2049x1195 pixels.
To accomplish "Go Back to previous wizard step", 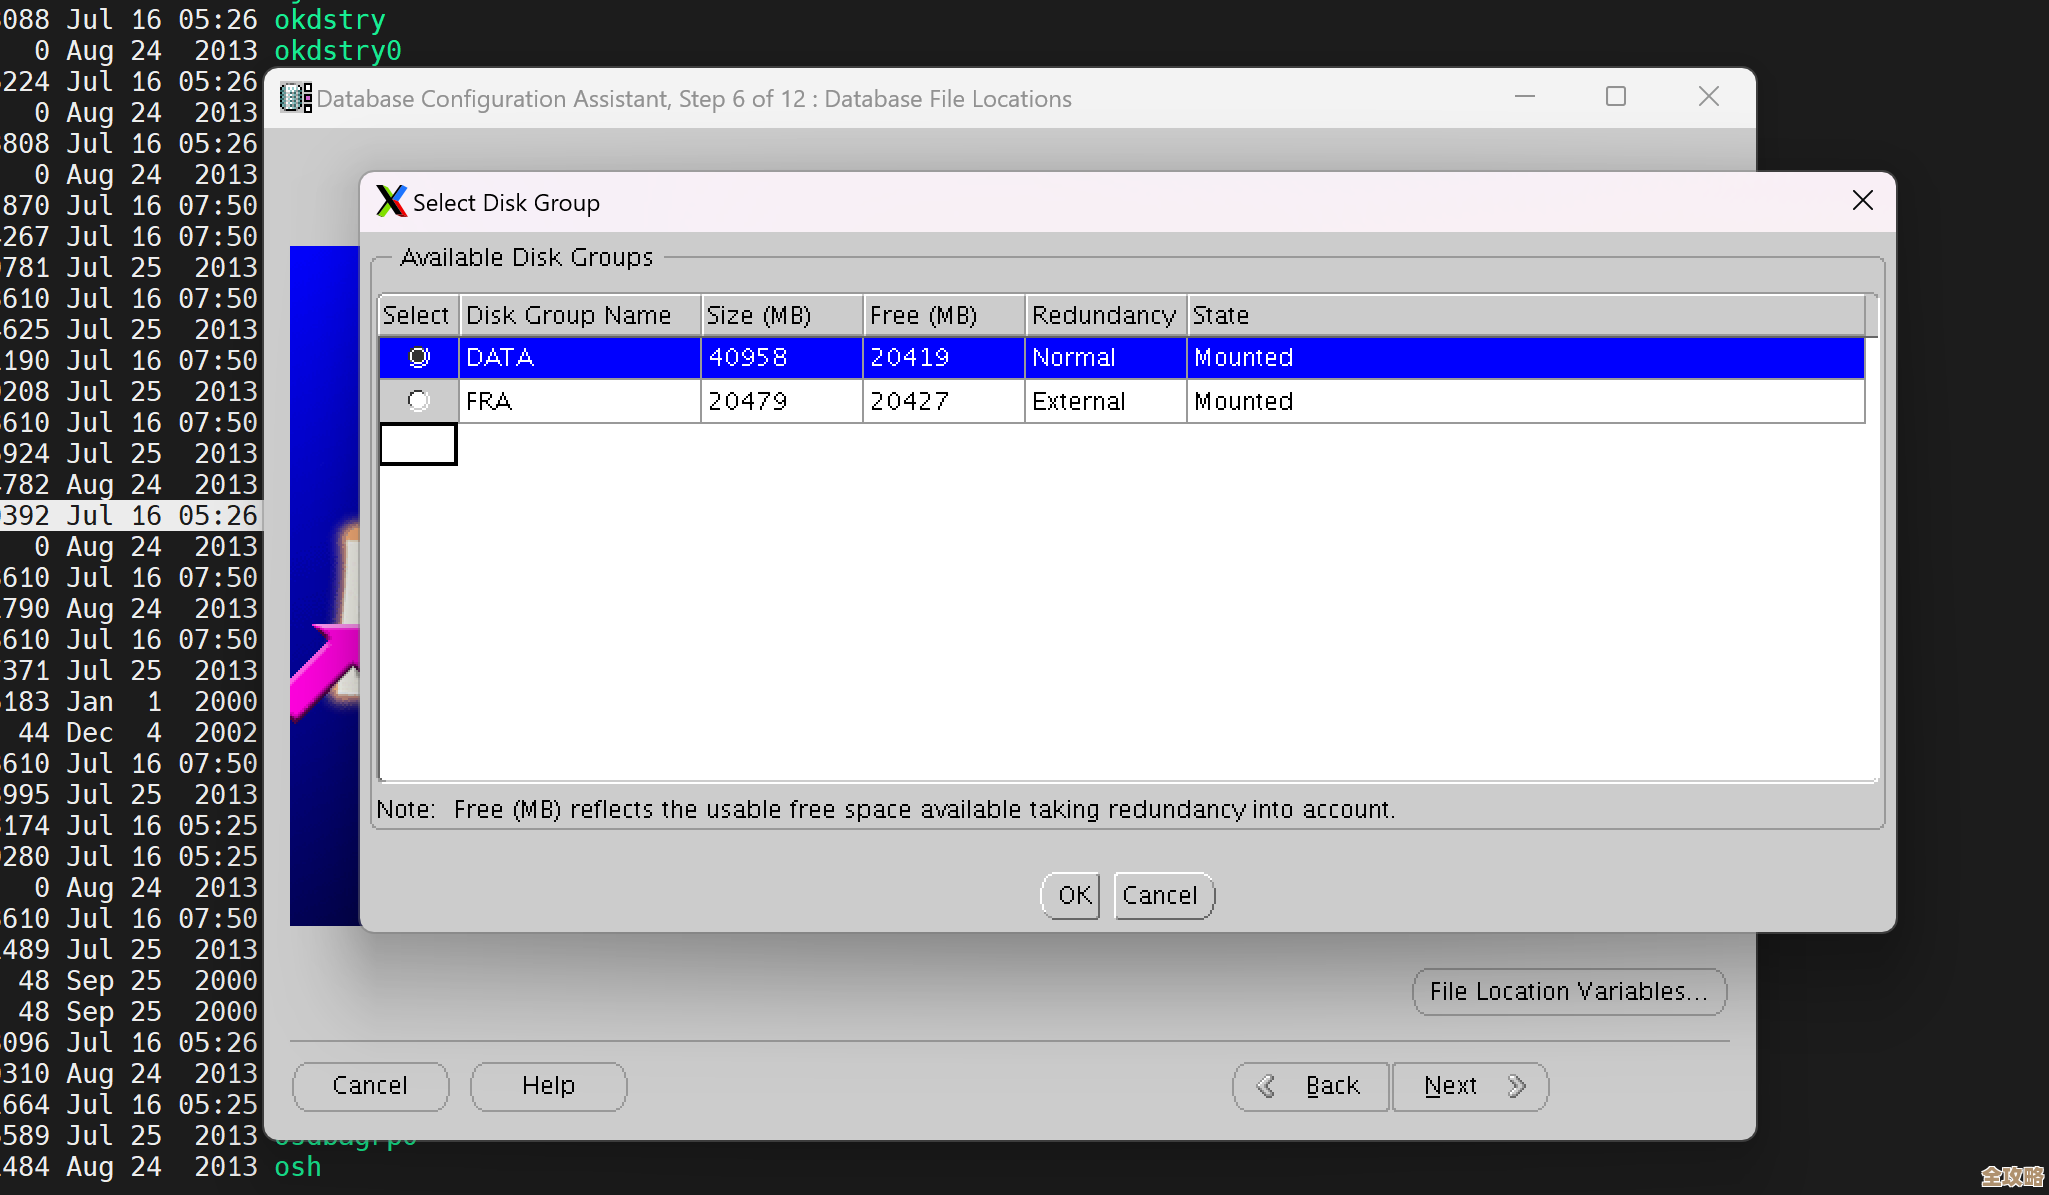I will click(x=1311, y=1086).
